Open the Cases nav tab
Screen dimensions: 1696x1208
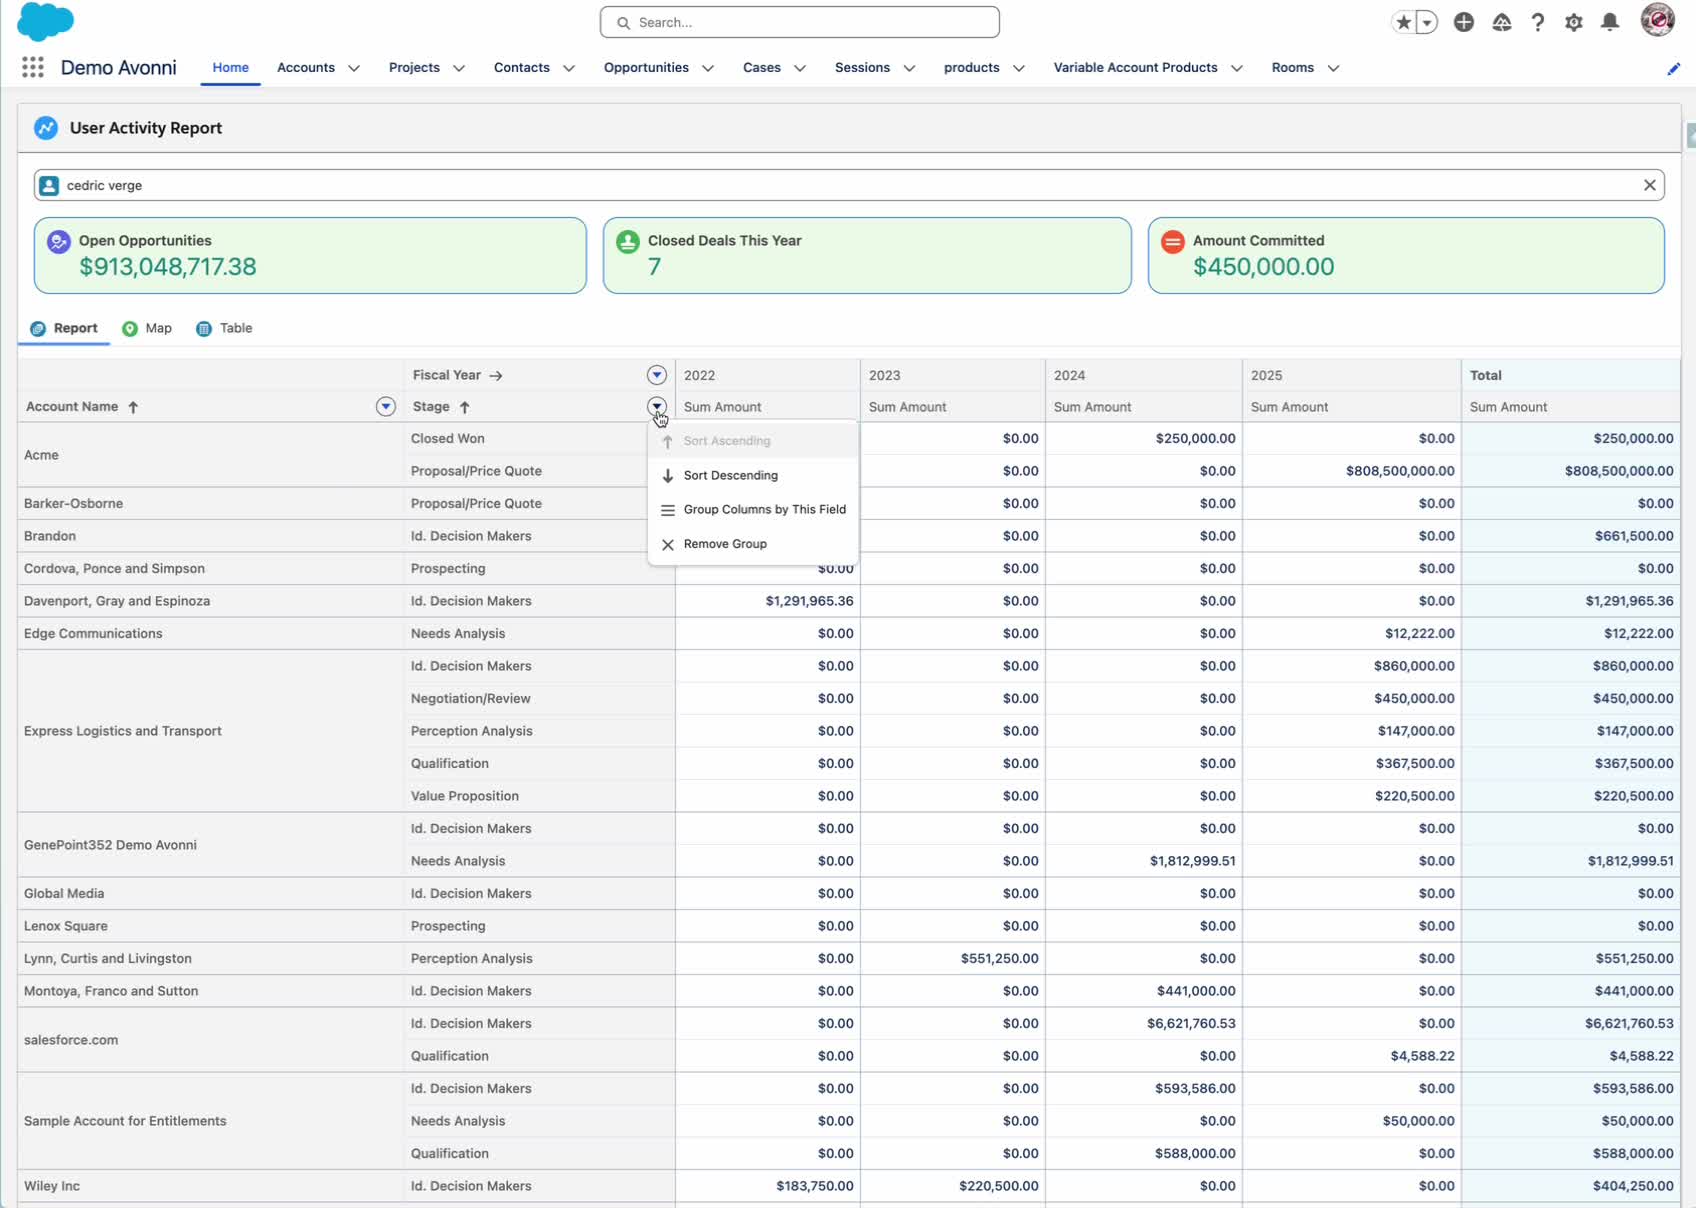click(x=762, y=68)
